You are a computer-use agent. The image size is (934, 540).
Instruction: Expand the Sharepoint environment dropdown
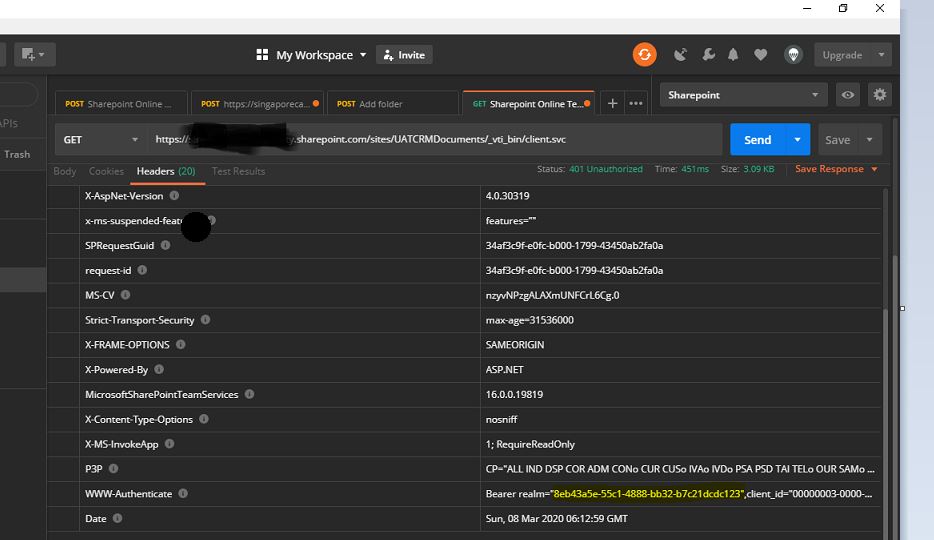[x=743, y=95]
